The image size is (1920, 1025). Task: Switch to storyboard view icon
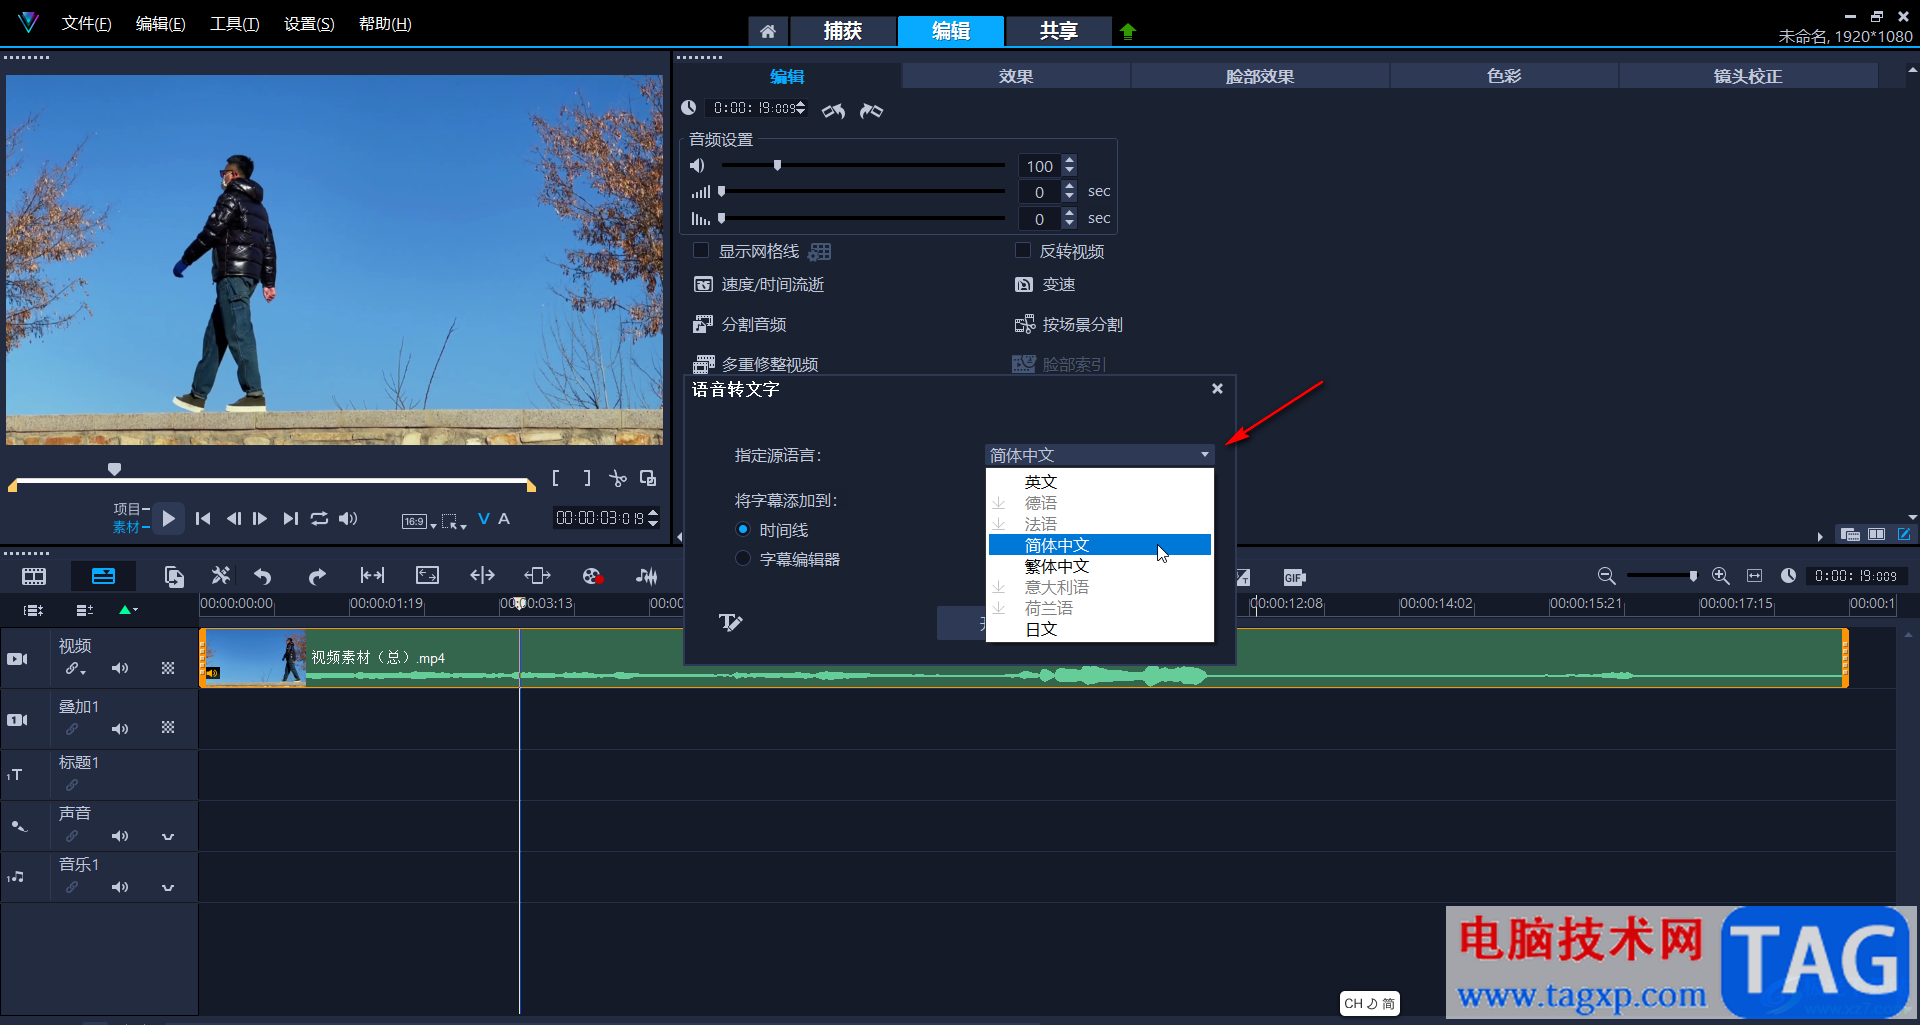34,576
